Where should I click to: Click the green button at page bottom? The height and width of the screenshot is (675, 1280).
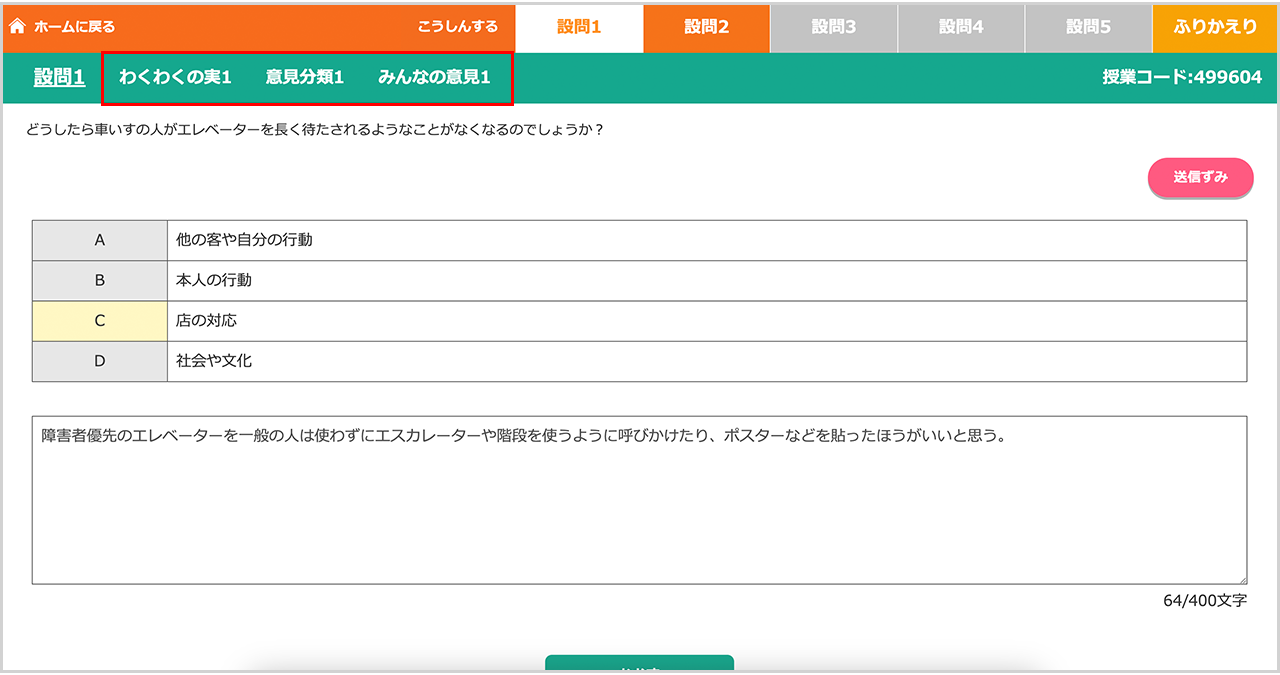click(x=639, y=665)
